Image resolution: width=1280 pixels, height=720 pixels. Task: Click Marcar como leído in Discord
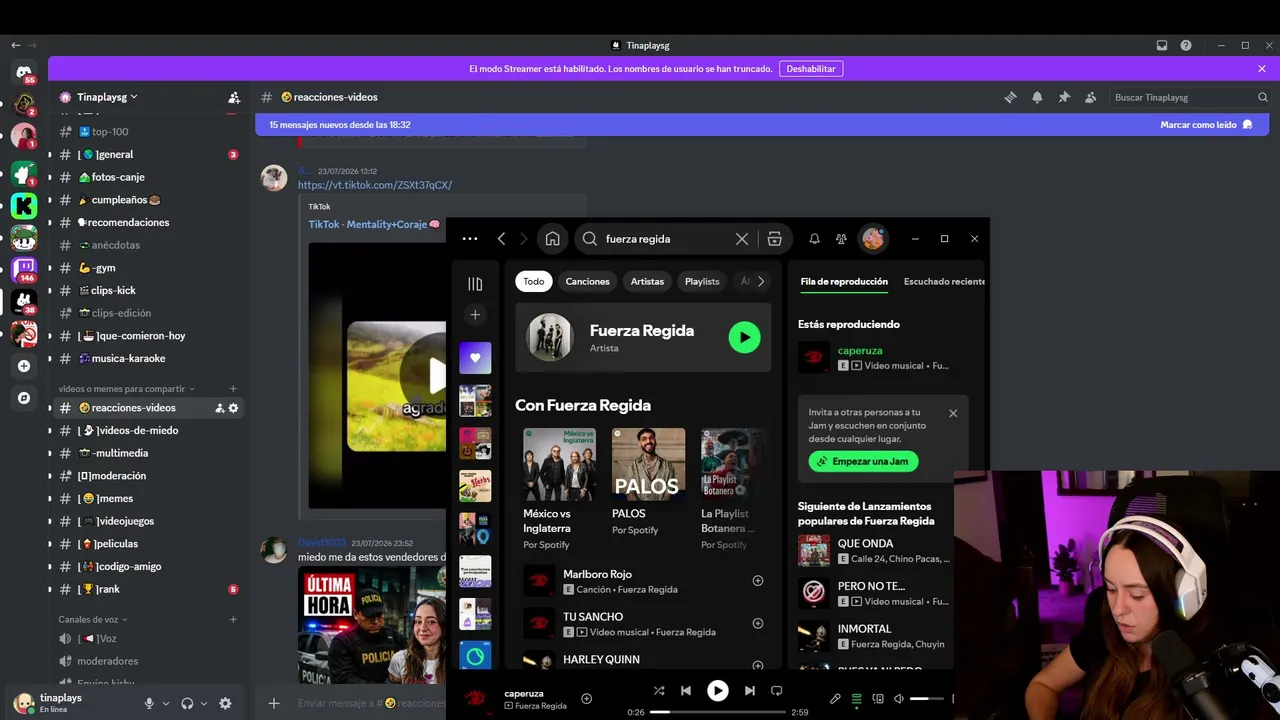tap(1206, 125)
